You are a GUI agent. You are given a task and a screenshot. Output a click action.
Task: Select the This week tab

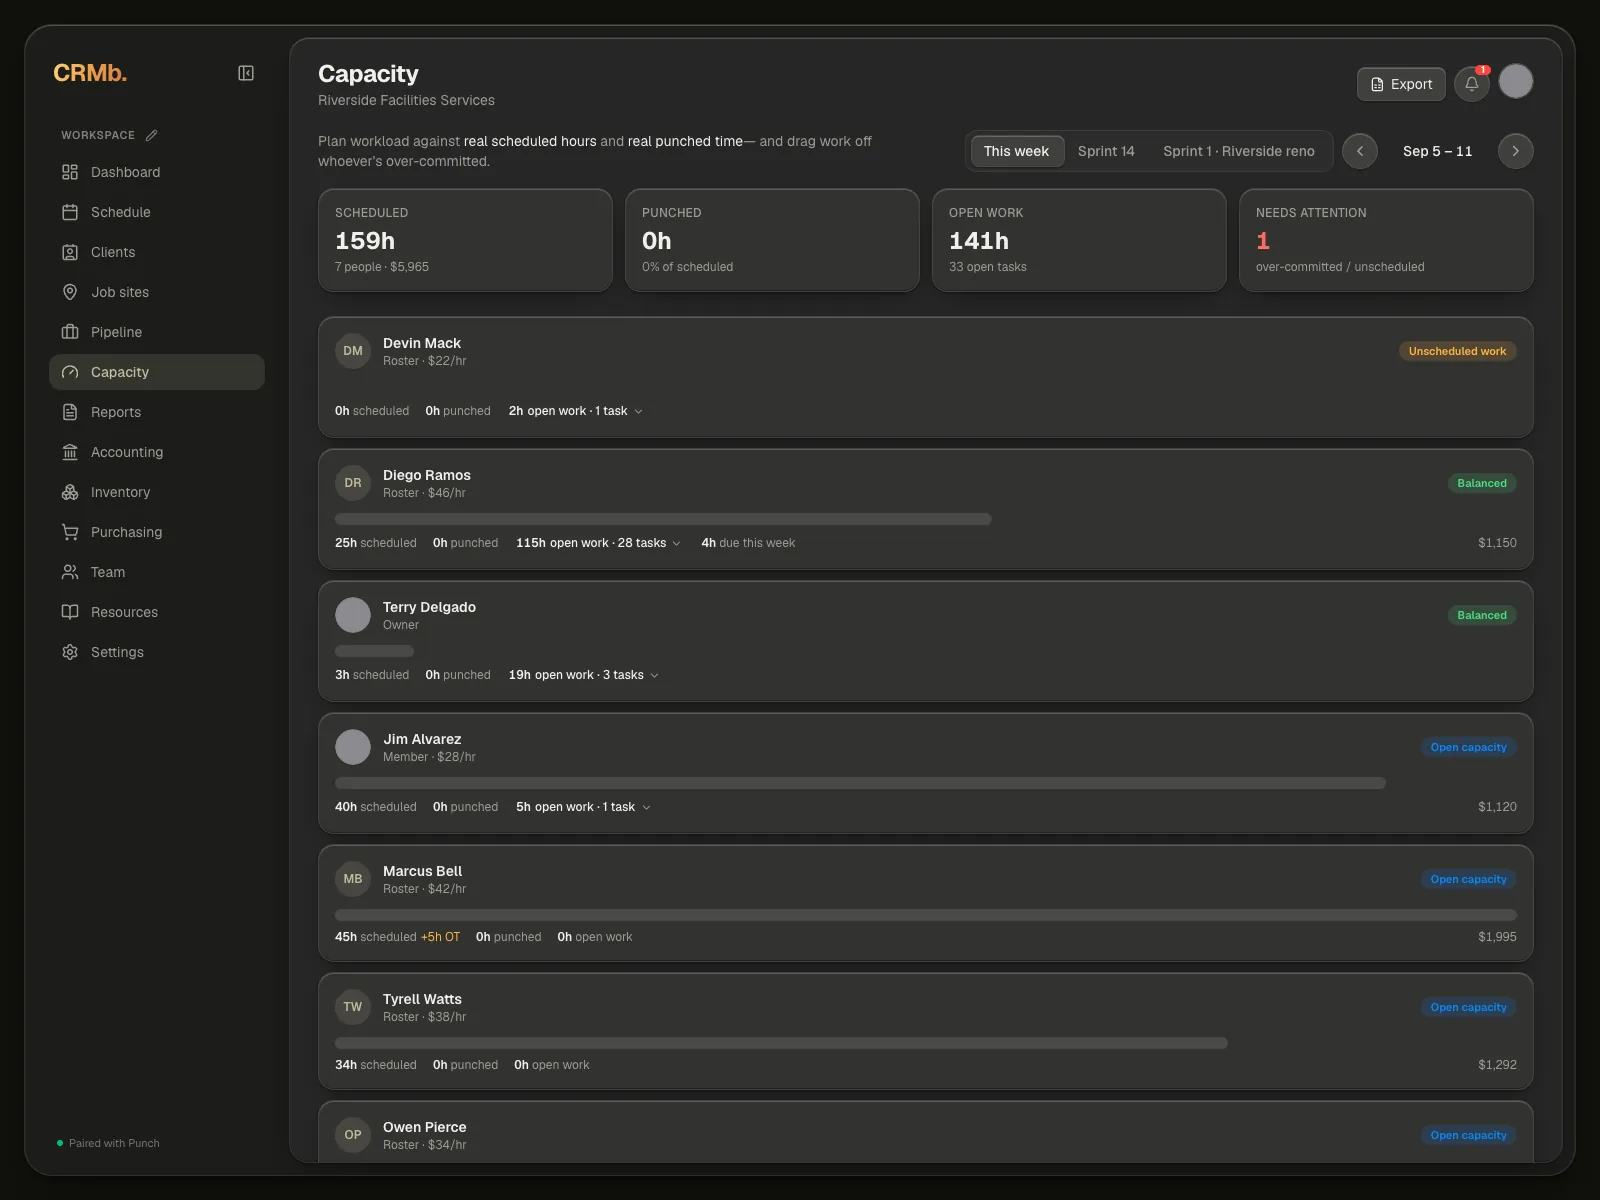click(1016, 151)
